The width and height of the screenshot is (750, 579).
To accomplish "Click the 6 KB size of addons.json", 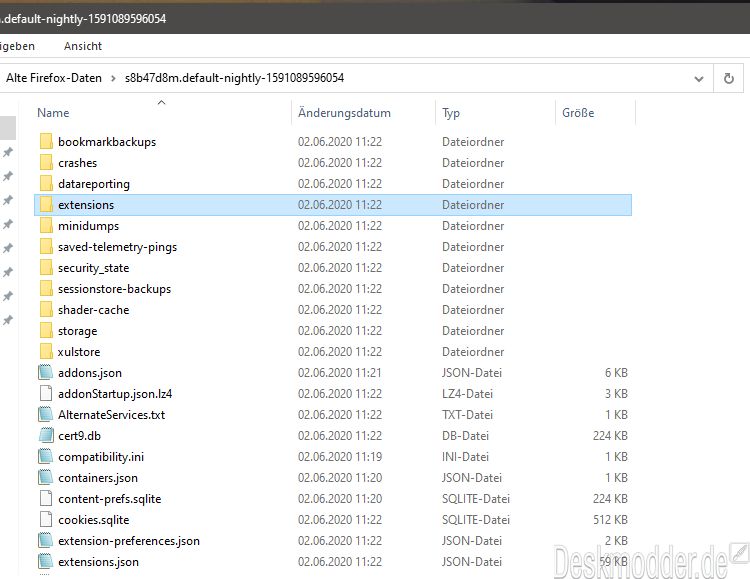I will [617, 373].
